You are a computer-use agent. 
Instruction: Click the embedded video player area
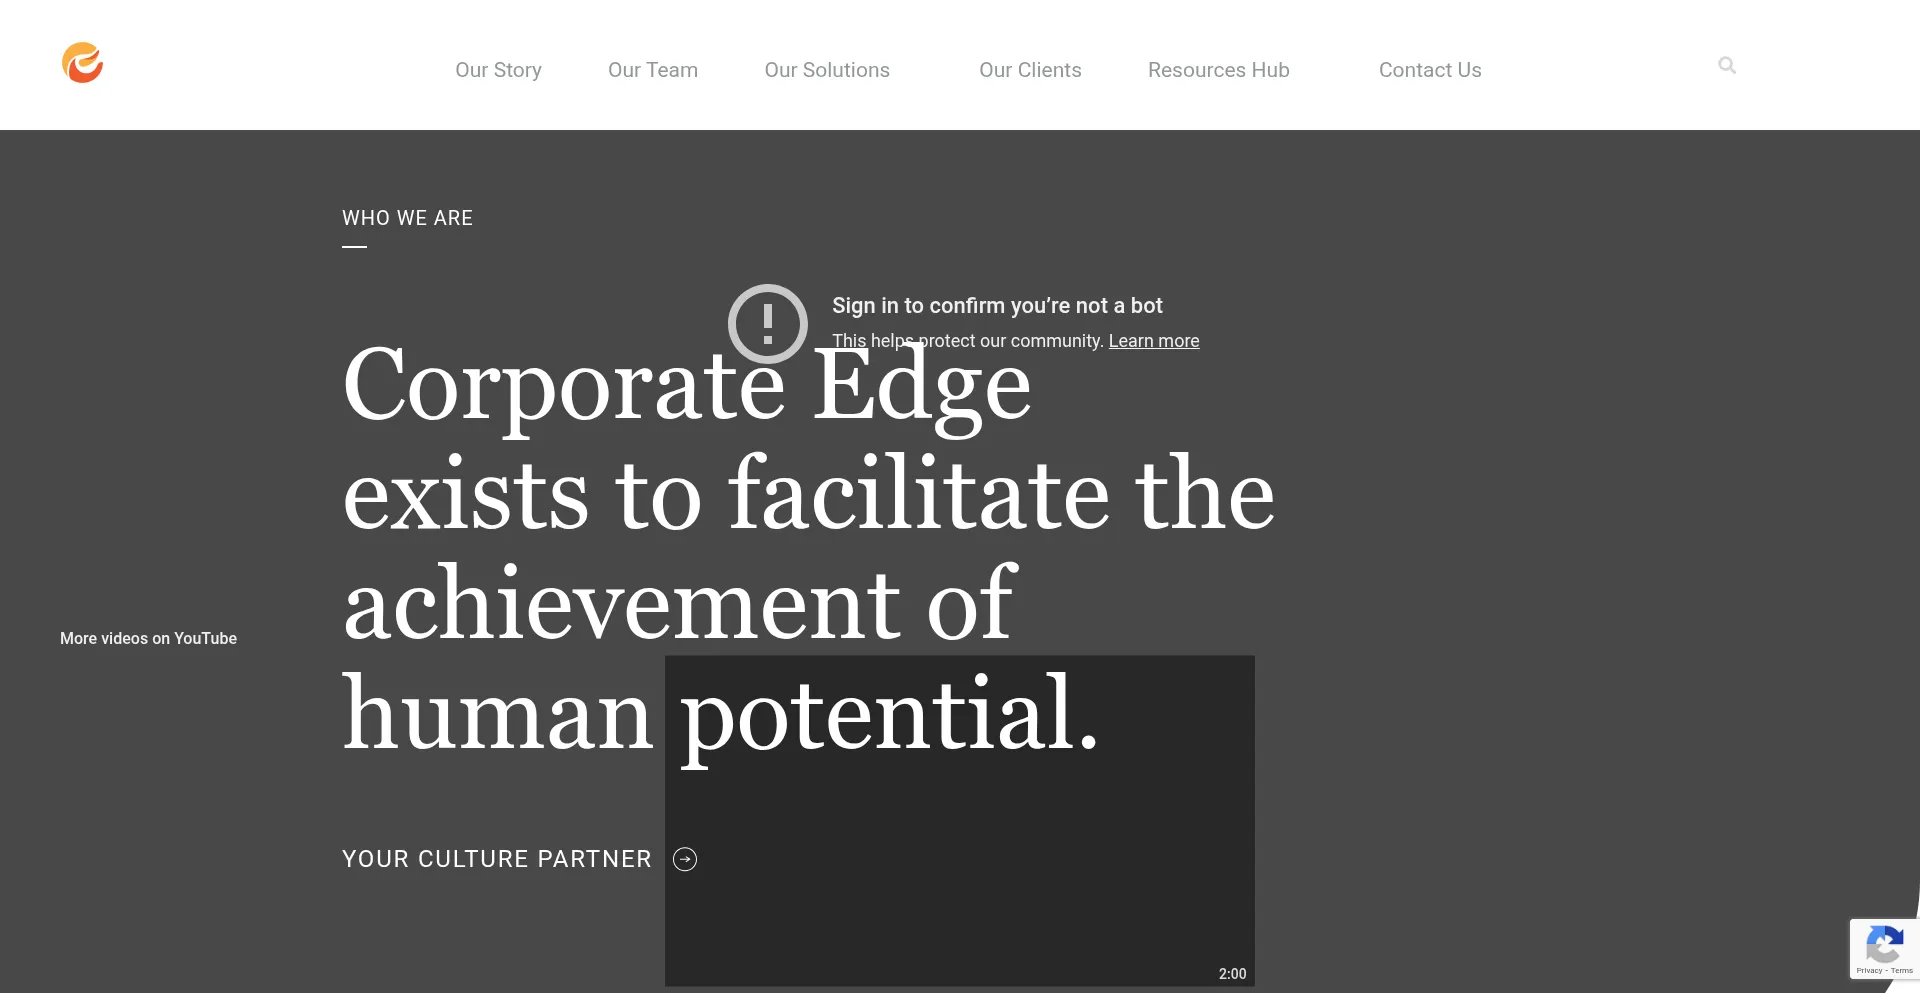coord(959,820)
